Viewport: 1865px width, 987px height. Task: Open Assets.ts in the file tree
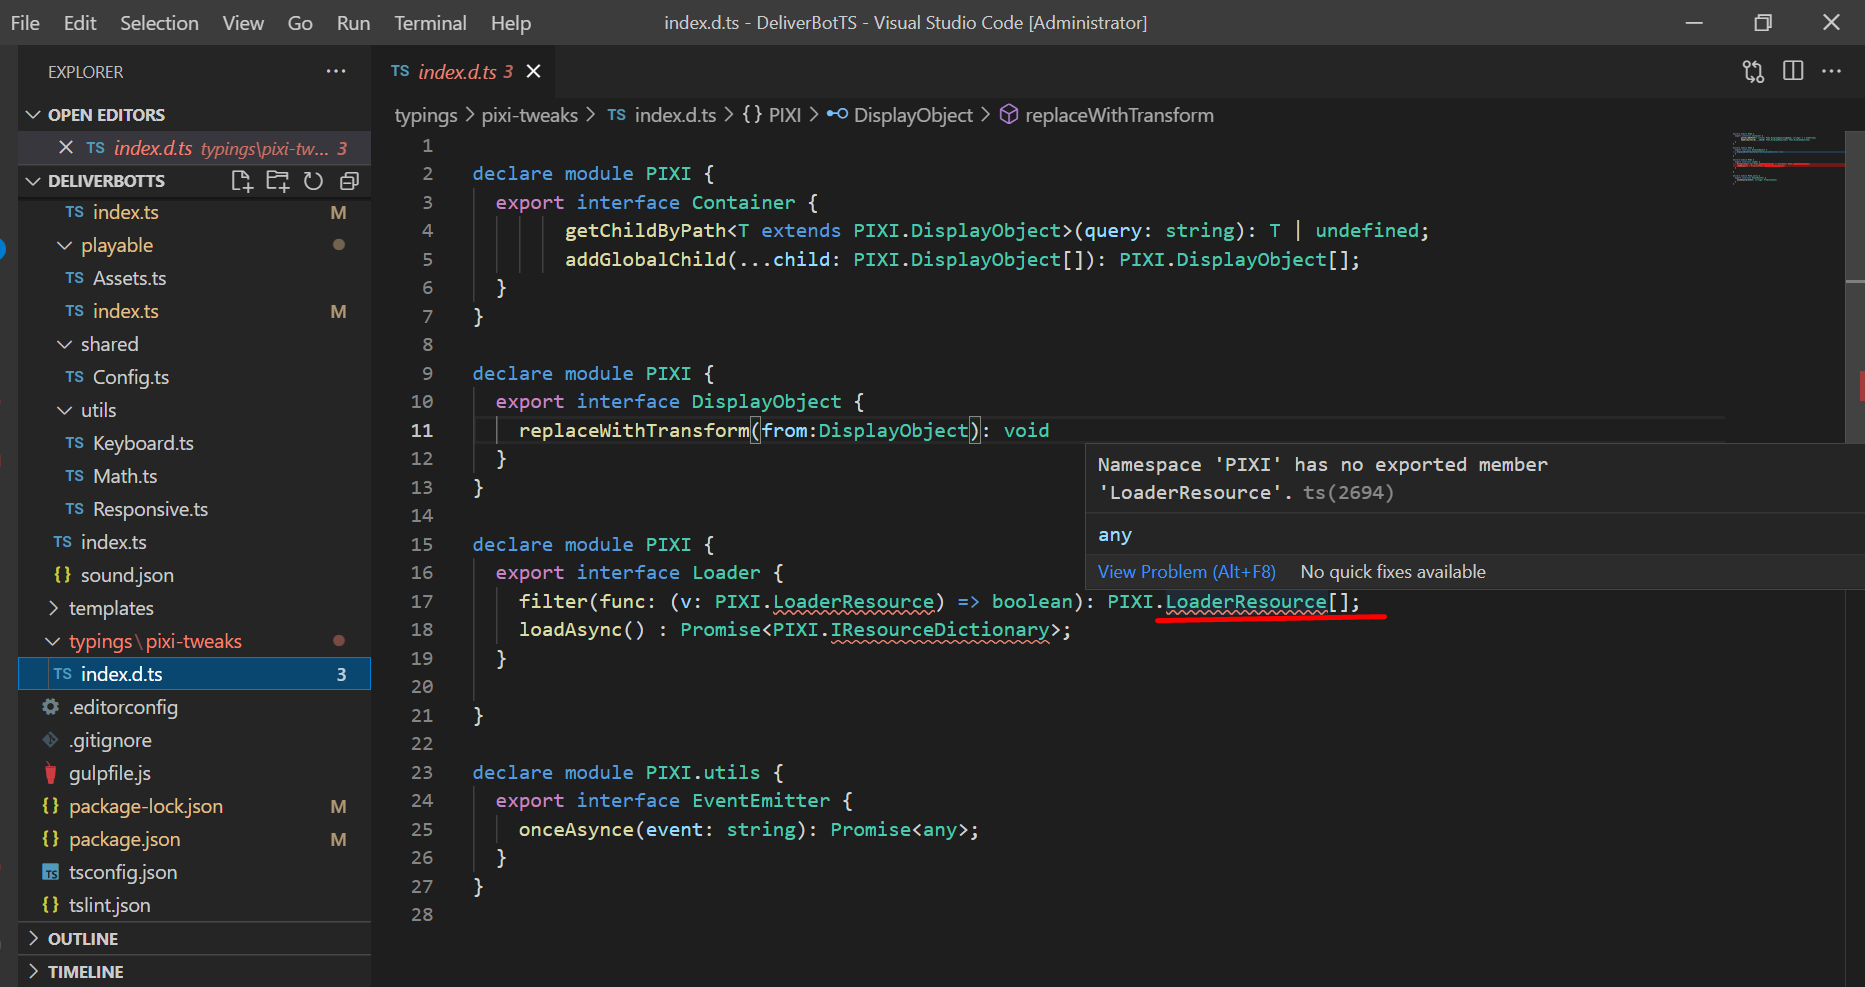point(129,278)
